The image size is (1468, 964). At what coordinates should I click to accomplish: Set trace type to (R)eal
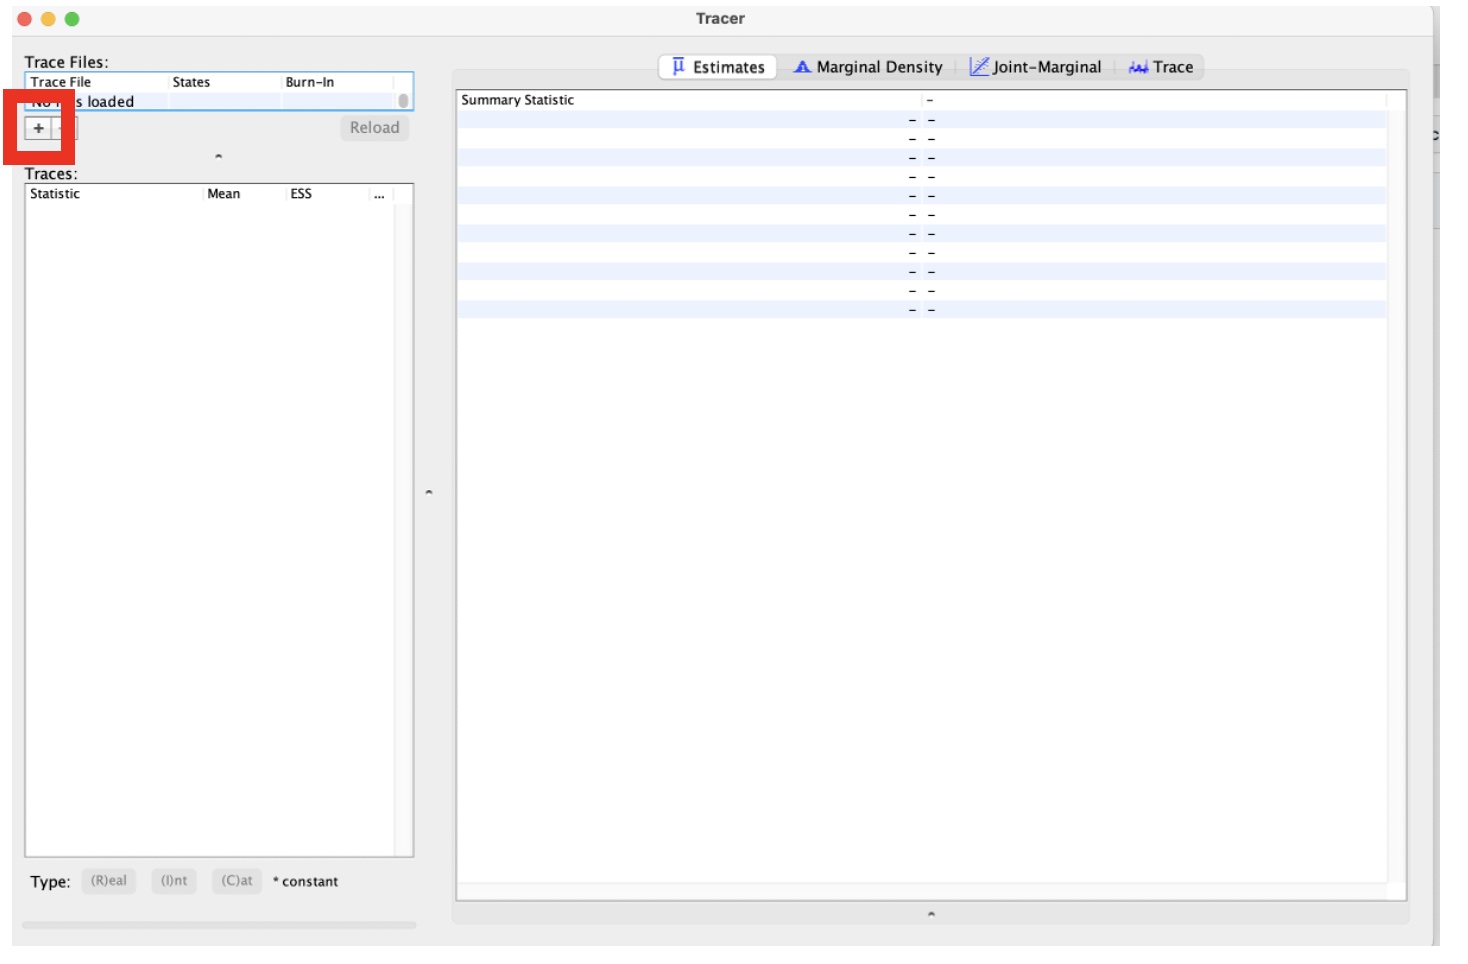[109, 881]
